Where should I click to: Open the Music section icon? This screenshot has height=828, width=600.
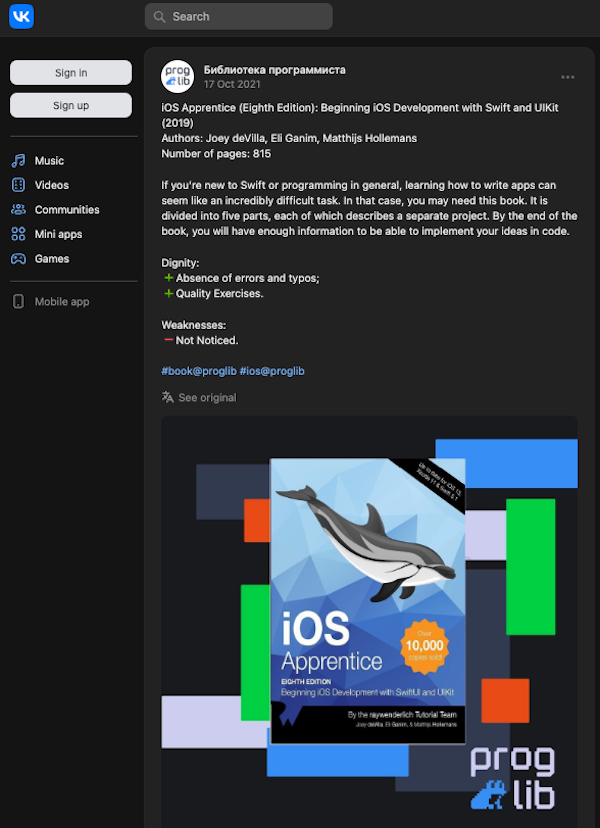tap(18, 161)
